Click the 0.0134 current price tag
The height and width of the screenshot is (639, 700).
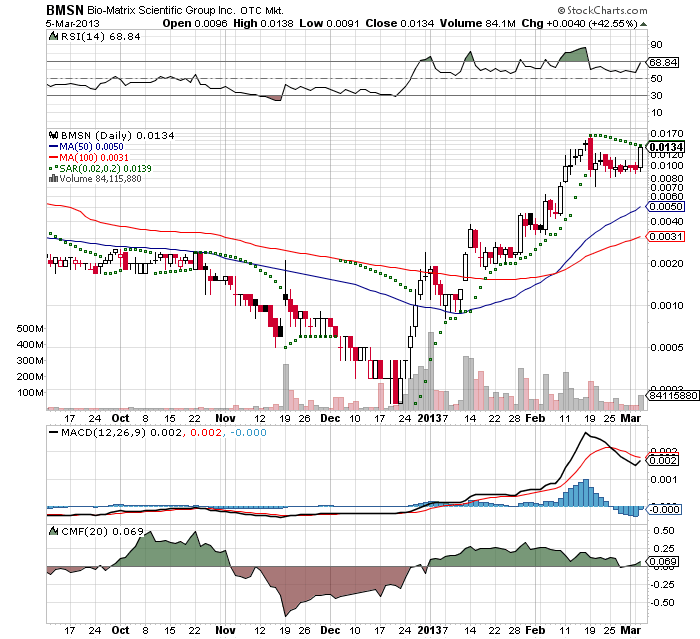[x=665, y=145]
